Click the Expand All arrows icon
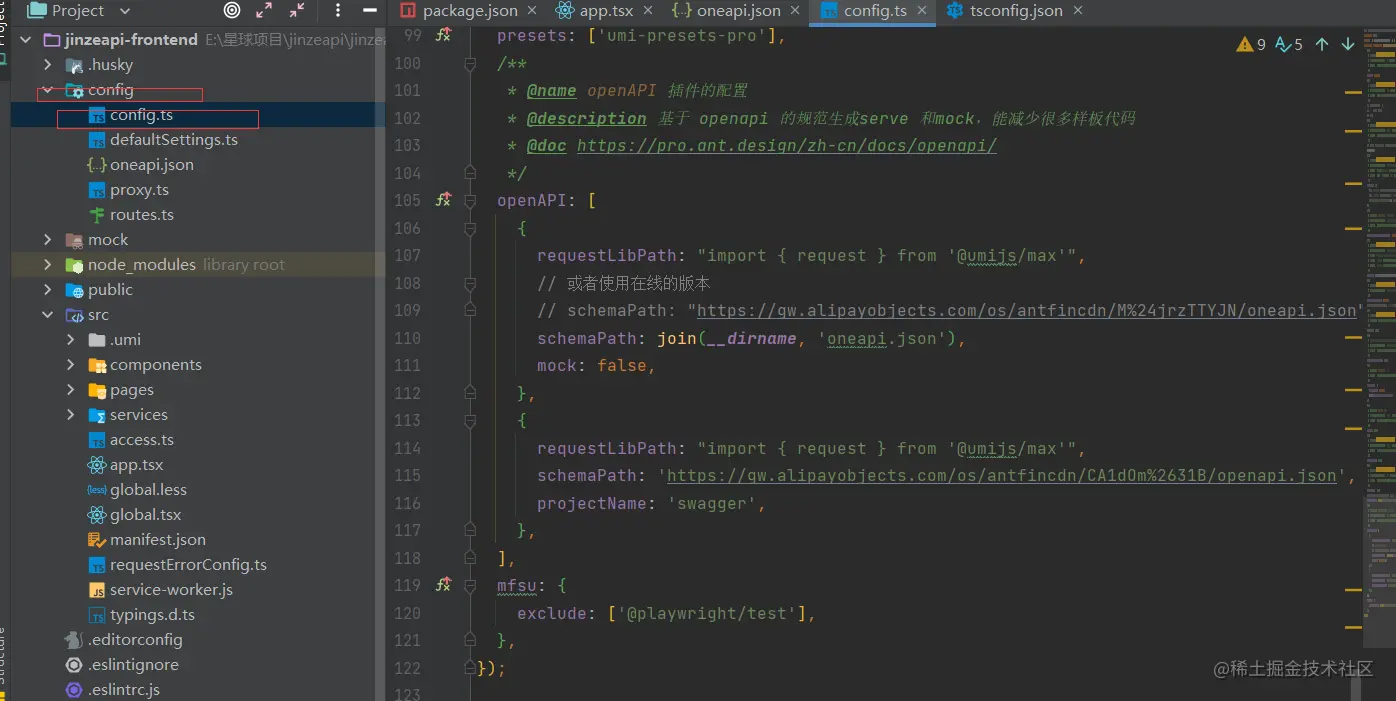Viewport: 1396px width, 701px height. 264,11
